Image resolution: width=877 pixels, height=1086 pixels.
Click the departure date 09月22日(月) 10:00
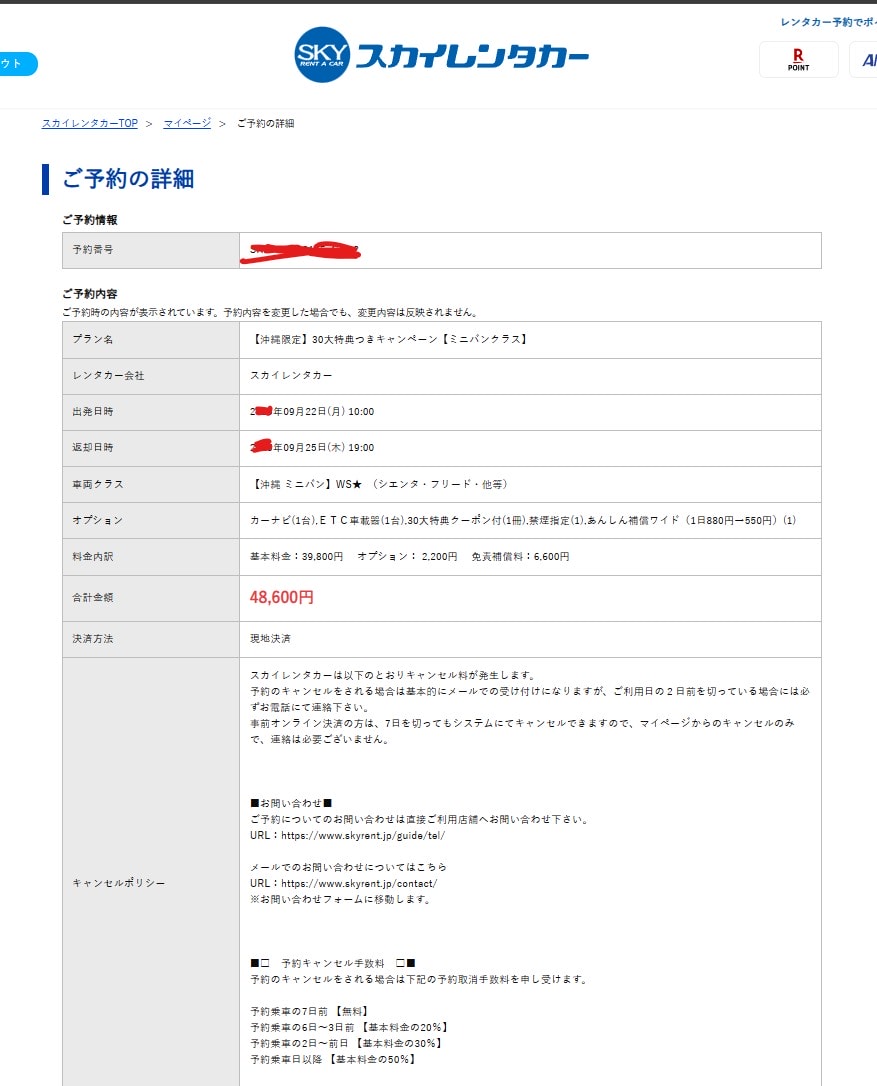point(312,411)
